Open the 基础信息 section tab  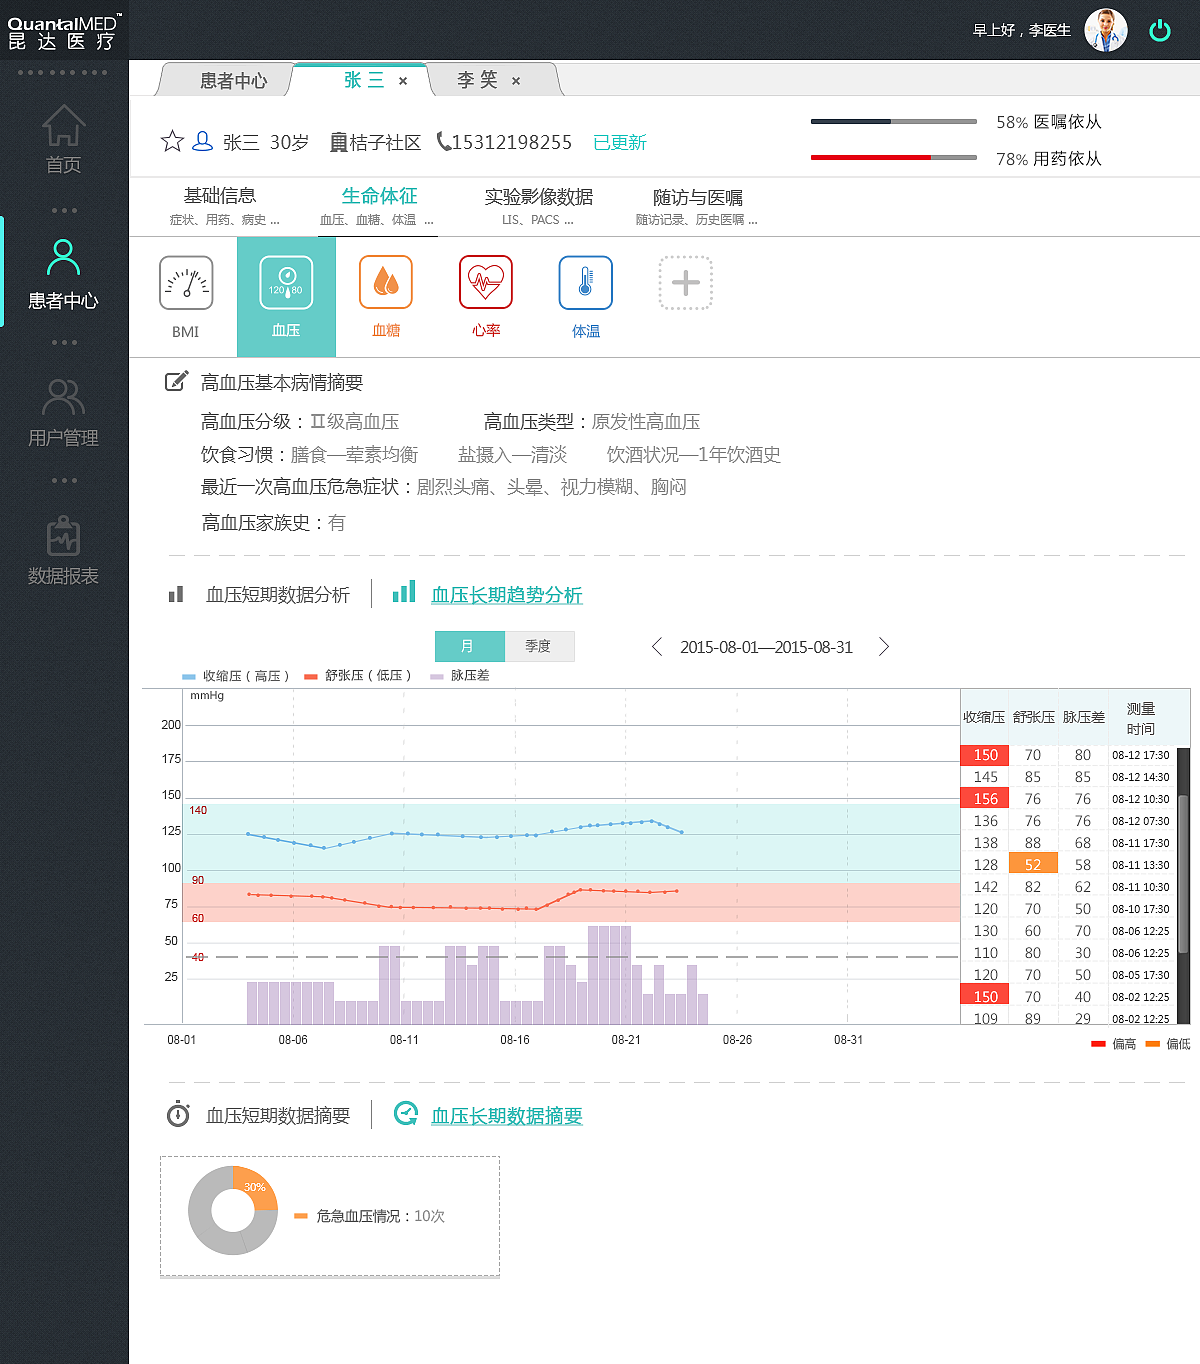[222, 206]
